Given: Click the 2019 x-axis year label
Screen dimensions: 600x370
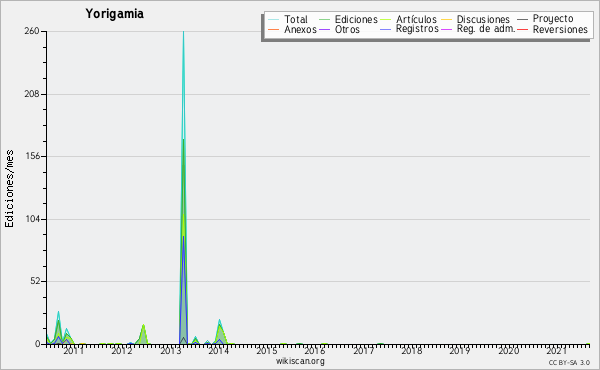Looking at the screenshot, I should [x=460, y=350].
